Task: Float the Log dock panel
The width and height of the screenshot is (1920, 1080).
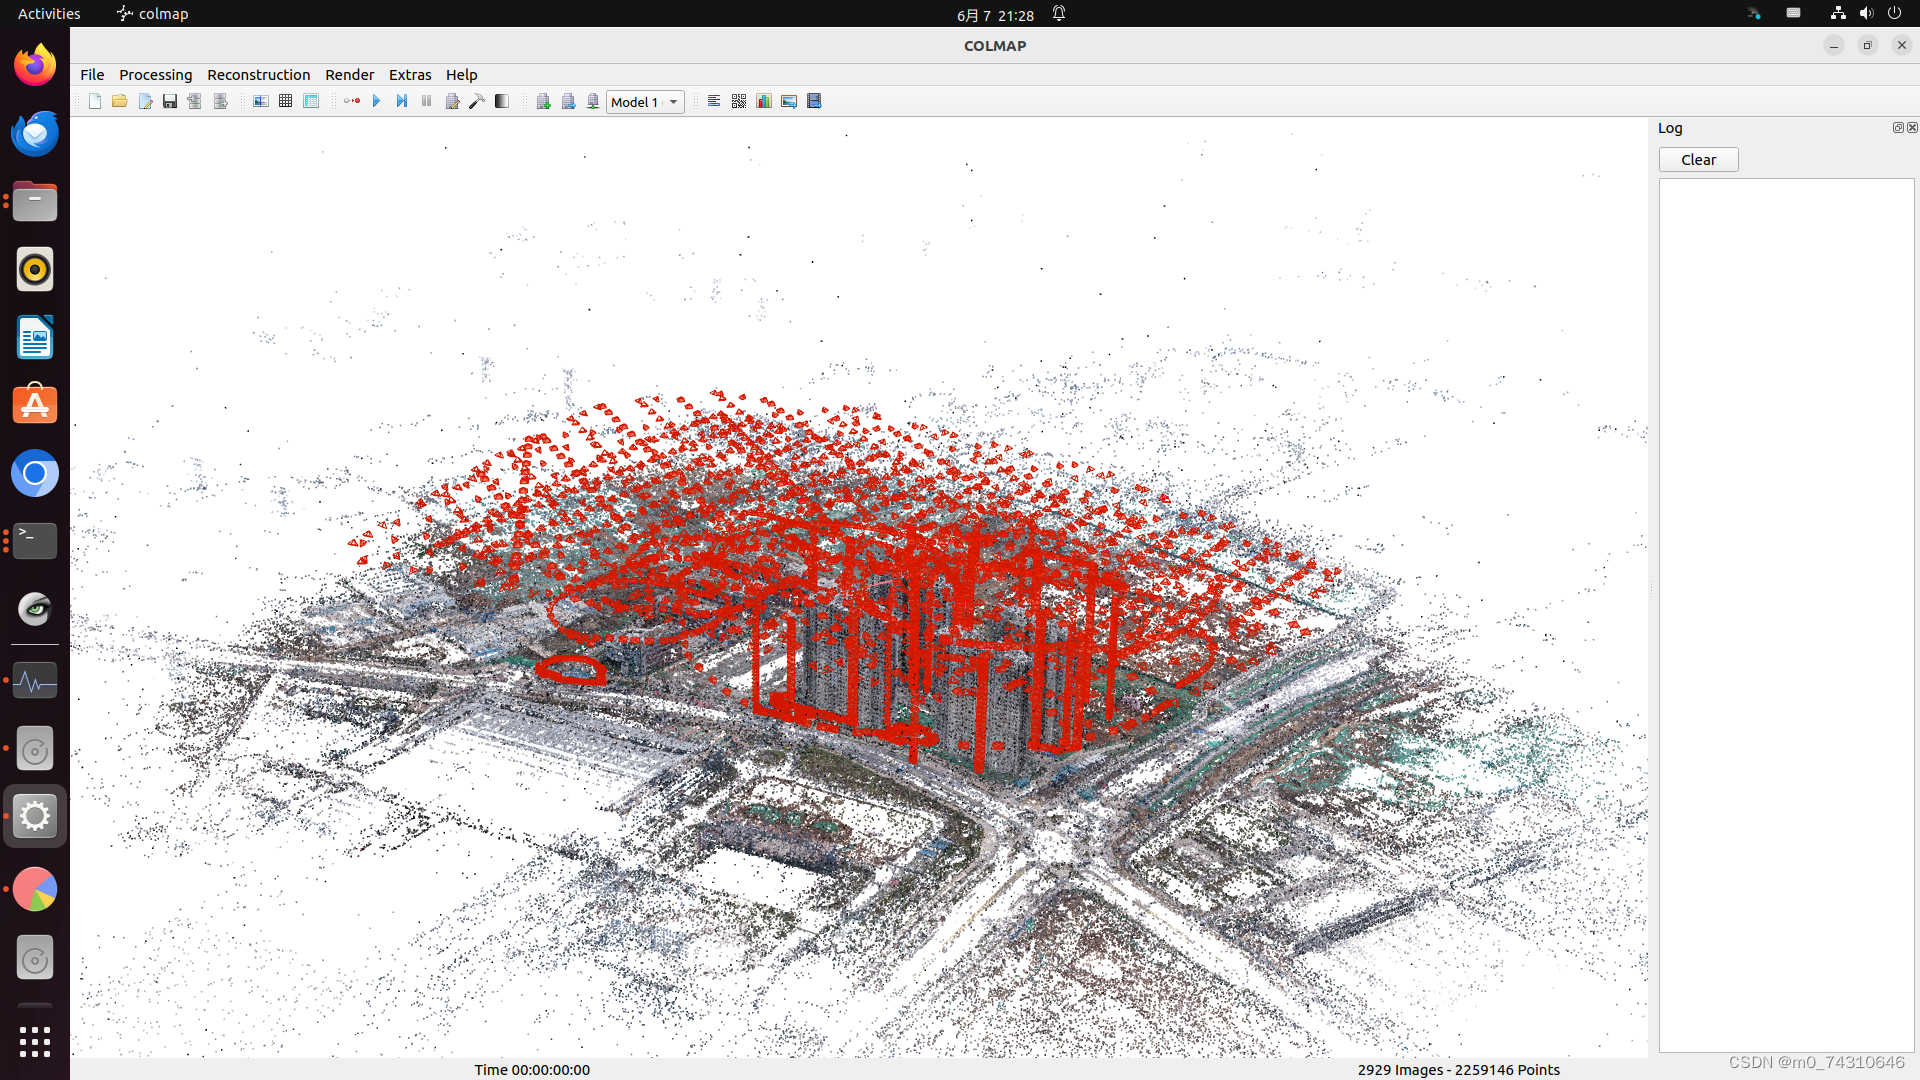Action: pyautogui.click(x=1898, y=127)
